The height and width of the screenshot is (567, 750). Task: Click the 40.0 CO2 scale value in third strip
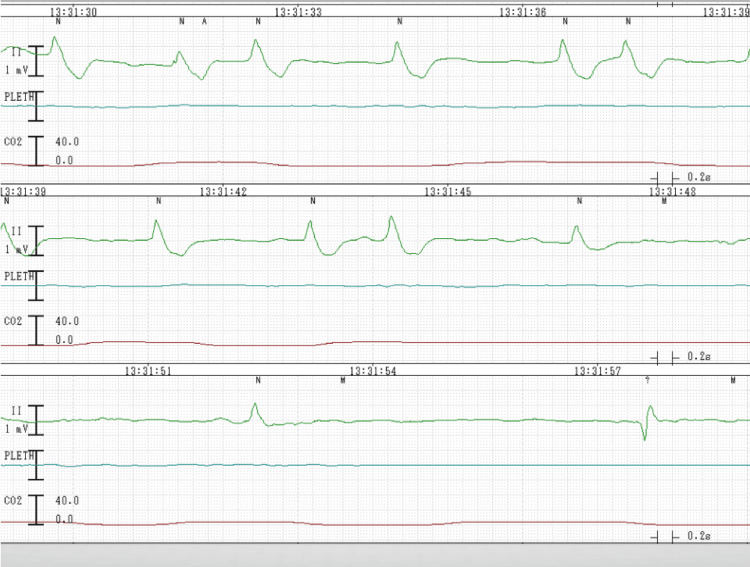[x=67, y=500]
